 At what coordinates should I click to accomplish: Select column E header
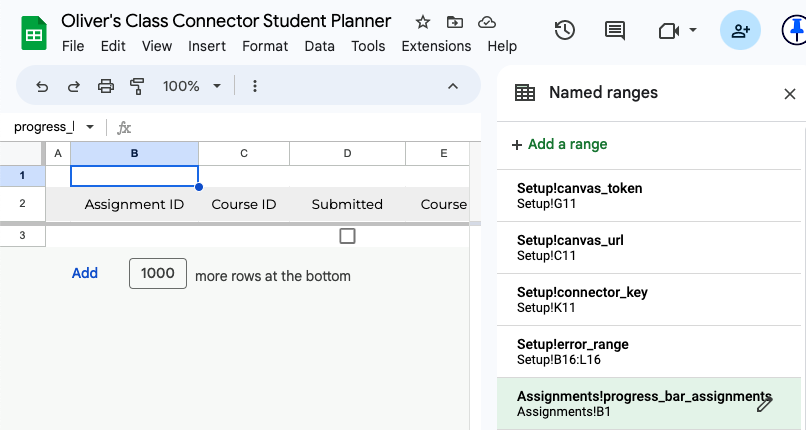(437, 154)
